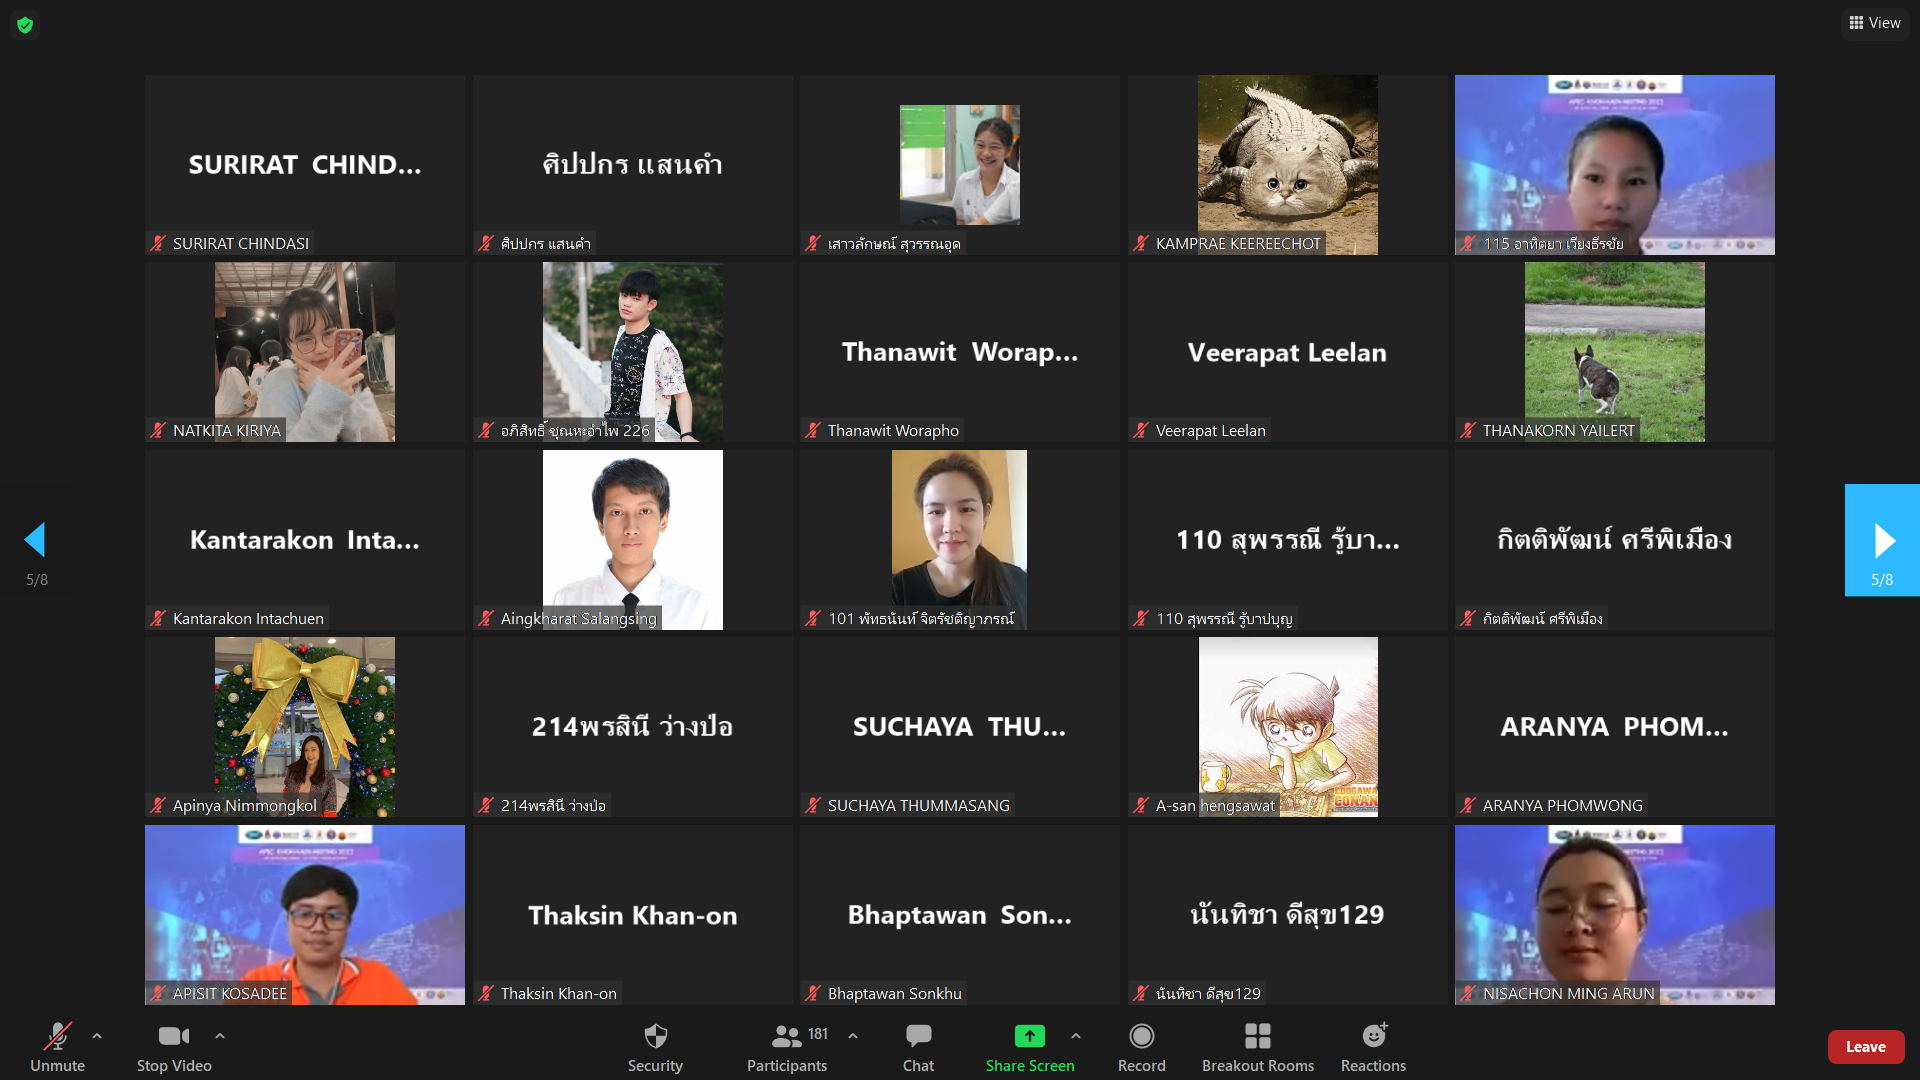Start recording with the Record icon
This screenshot has width=1920, height=1080.
pyautogui.click(x=1141, y=1036)
